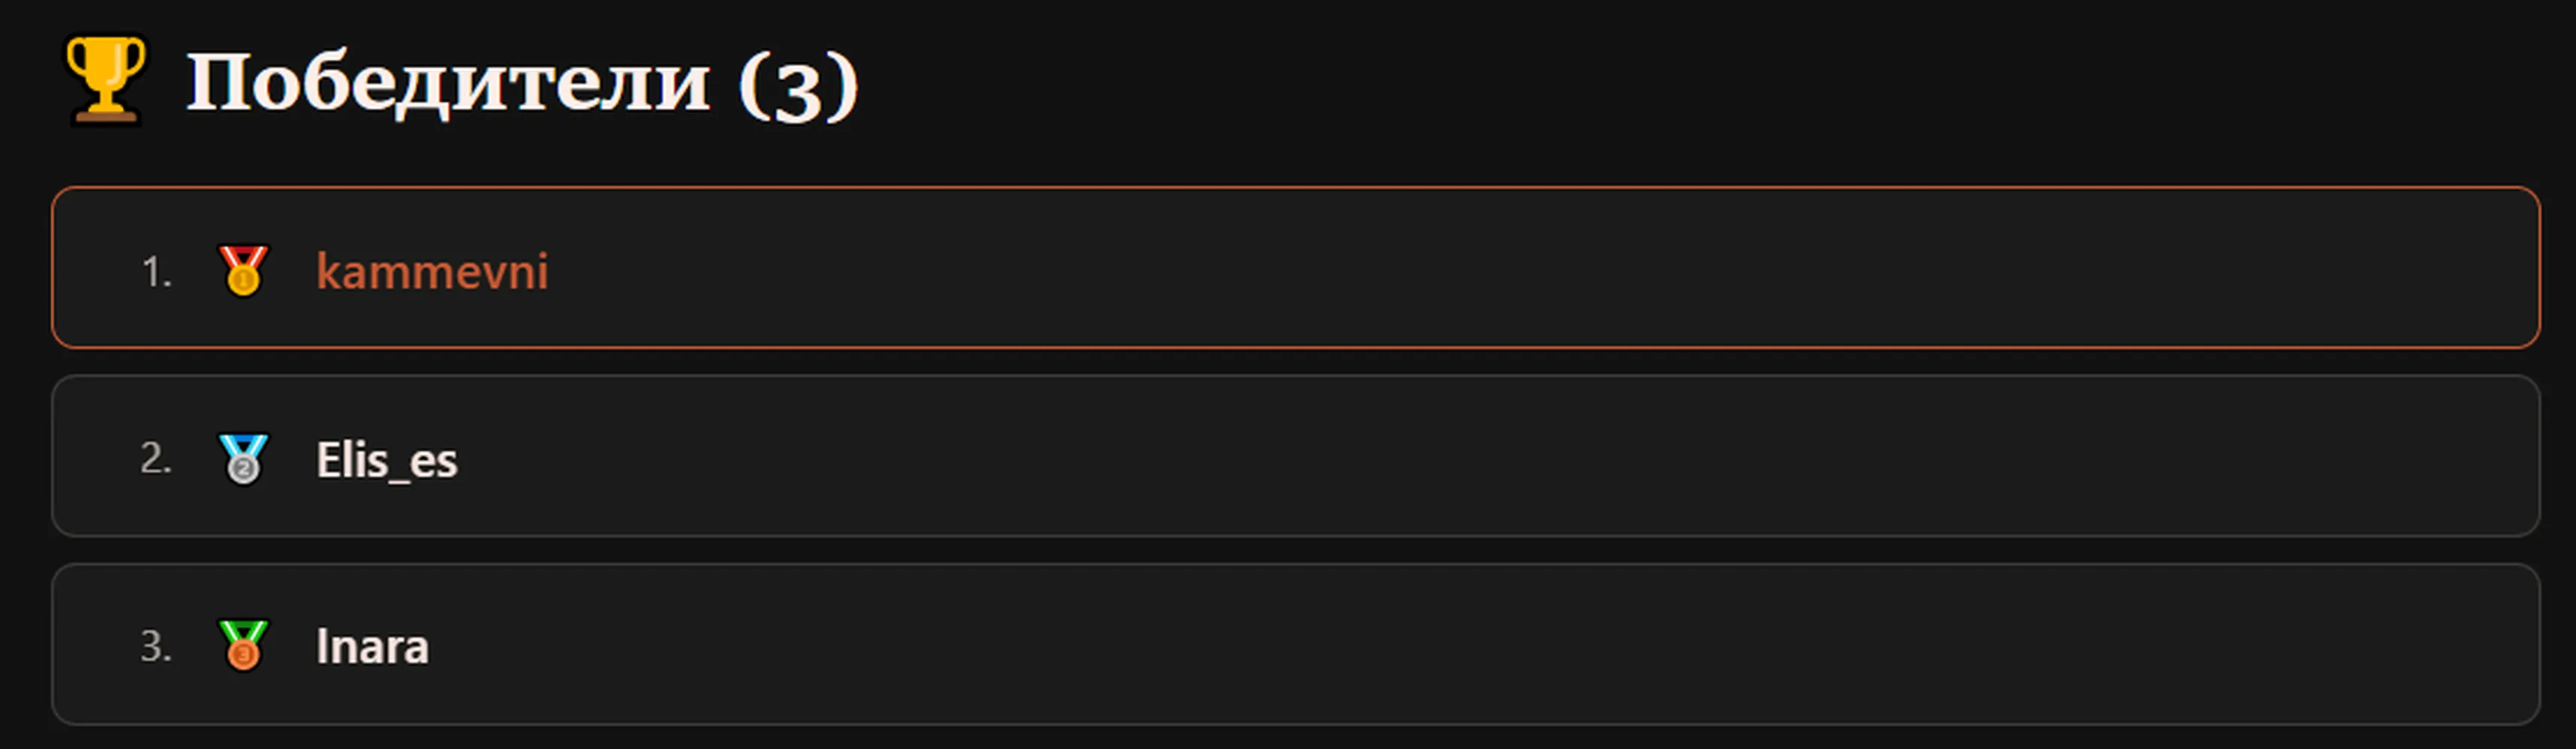
Task: Open the Elis_es username link
Action: click(x=386, y=460)
